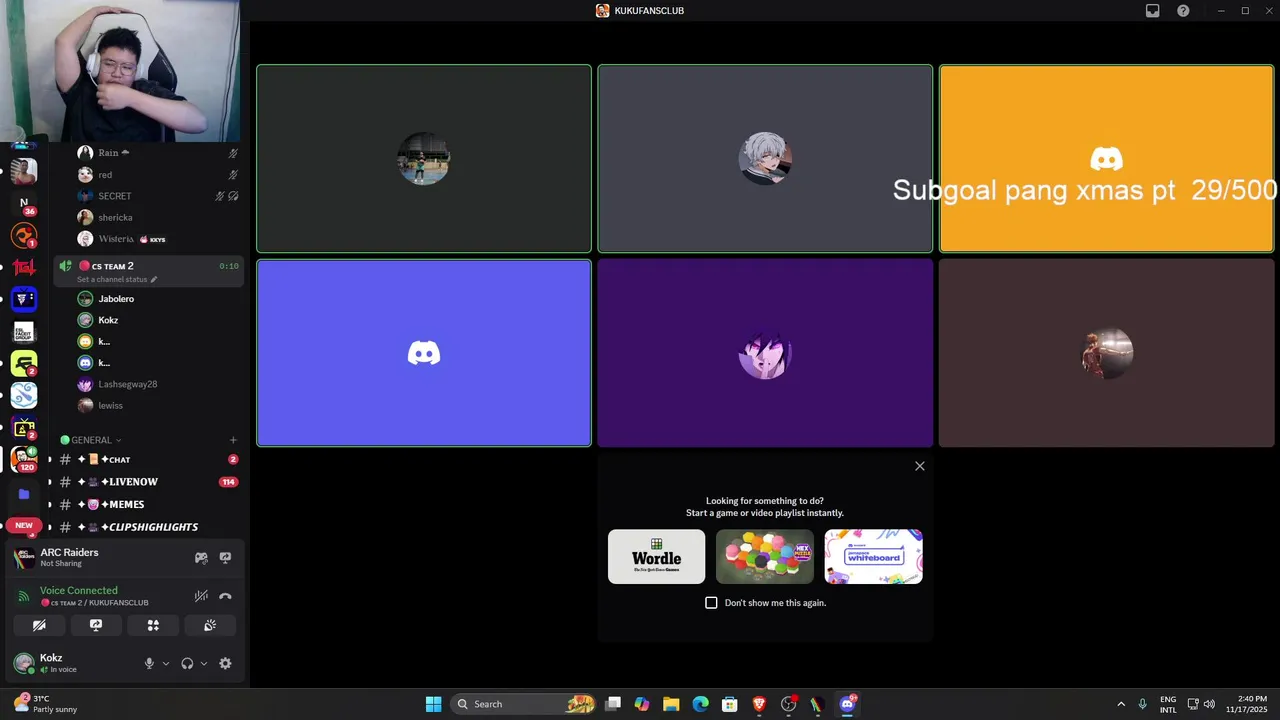The width and height of the screenshot is (1280, 720).
Task: Check 'Don't show me this again'
Action: pyautogui.click(x=711, y=603)
